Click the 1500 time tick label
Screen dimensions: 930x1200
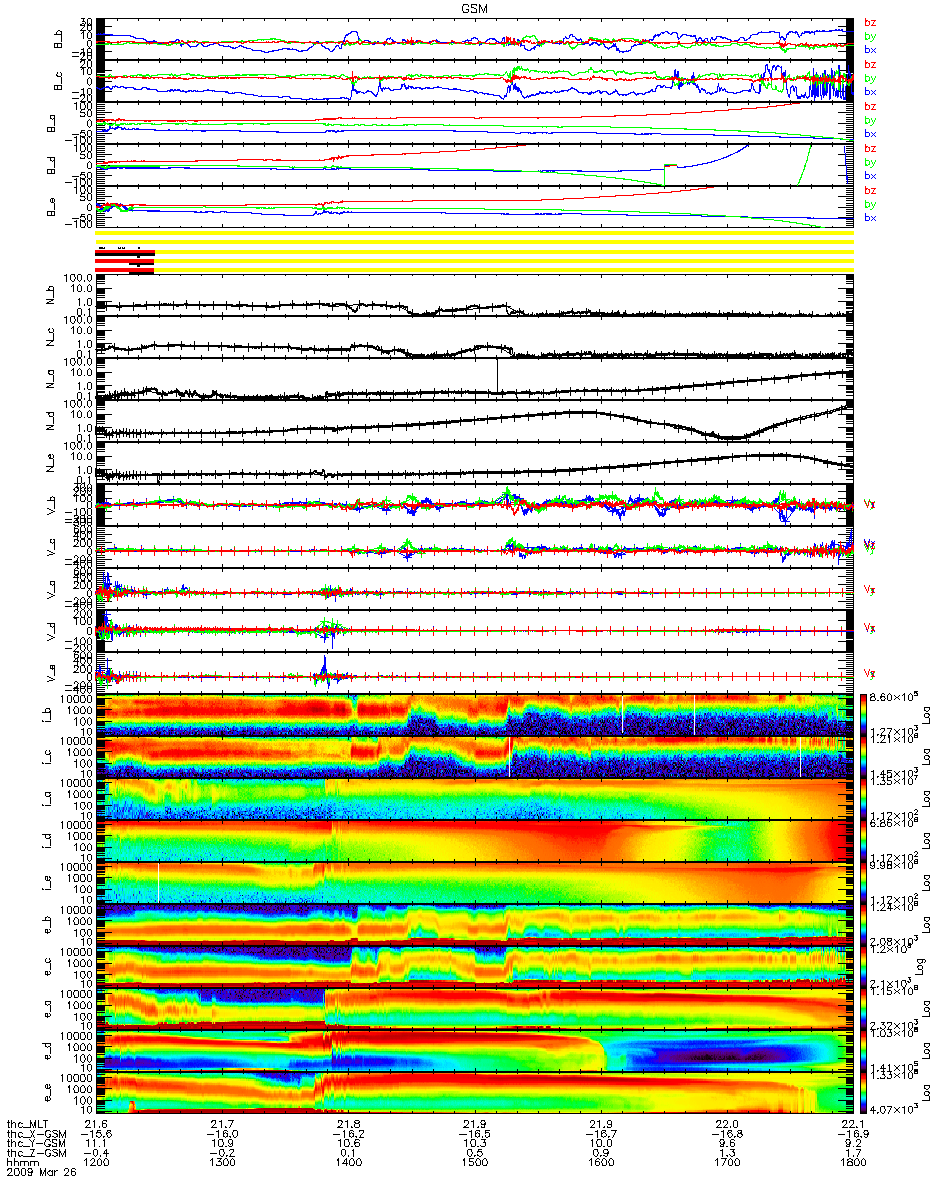coord(475,1163)
